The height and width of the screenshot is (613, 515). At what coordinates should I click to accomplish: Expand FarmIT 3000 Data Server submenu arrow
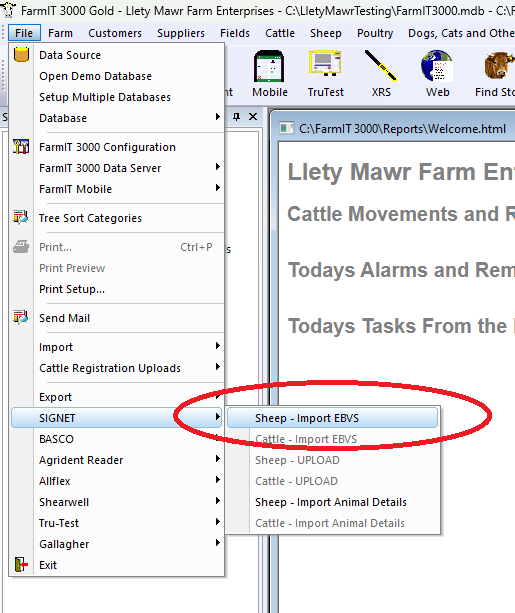click(x=218, y=167)
